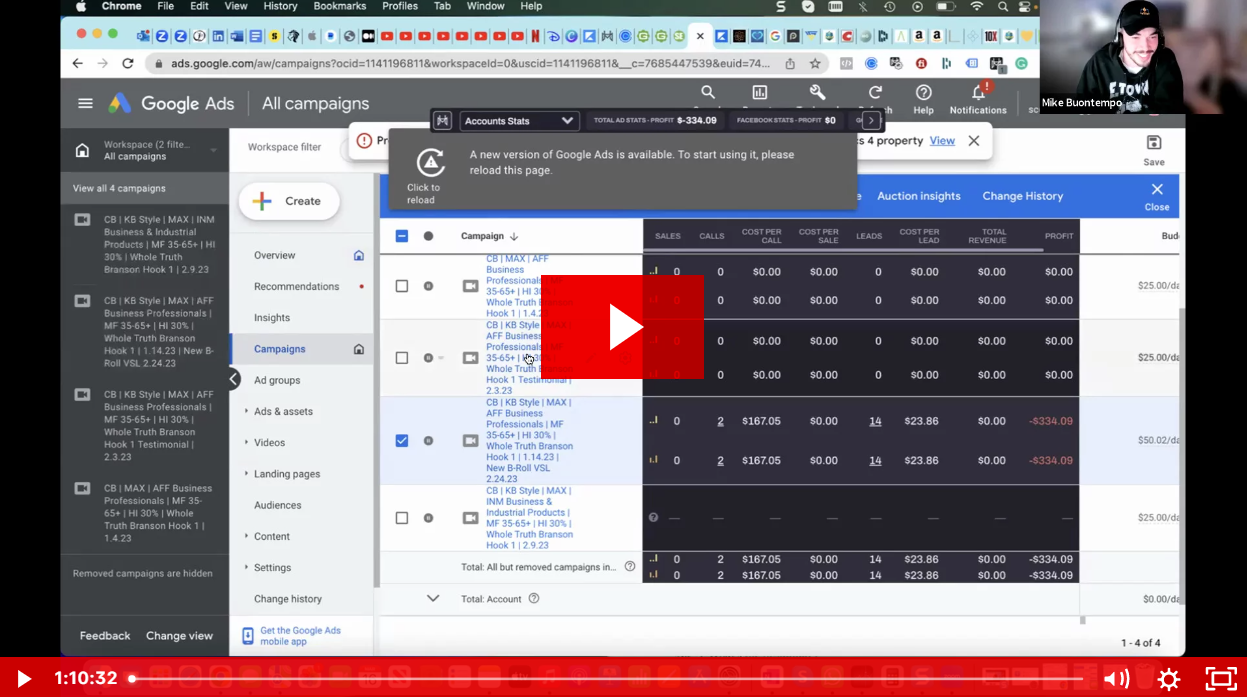Viewport: 1247px width, 697px height.
Task: Check the INM Business & Industrial campaign checkbox
Action: pyautogui.click(x=402, y=518)
